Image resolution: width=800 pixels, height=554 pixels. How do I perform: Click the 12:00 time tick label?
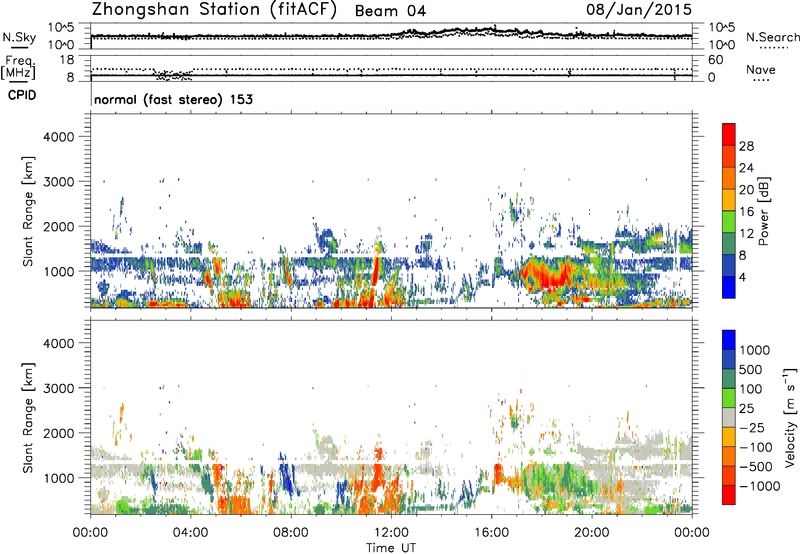pos(391,533)
